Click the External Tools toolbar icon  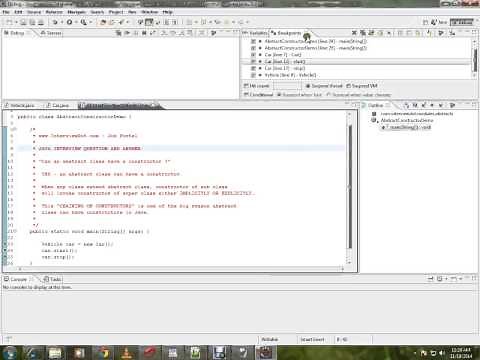coord(83,22)
